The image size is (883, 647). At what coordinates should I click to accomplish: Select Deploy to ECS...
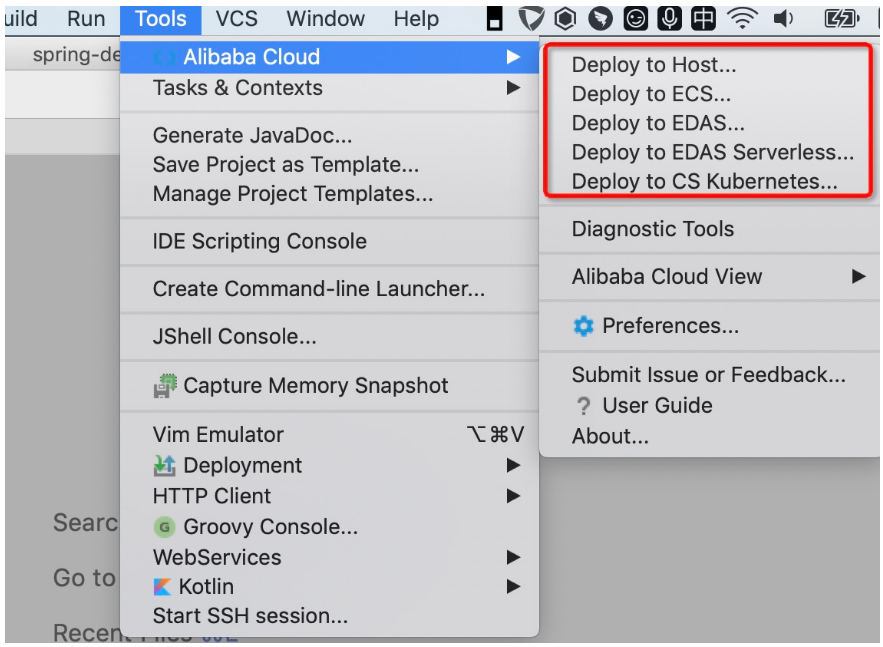(650, 95)
